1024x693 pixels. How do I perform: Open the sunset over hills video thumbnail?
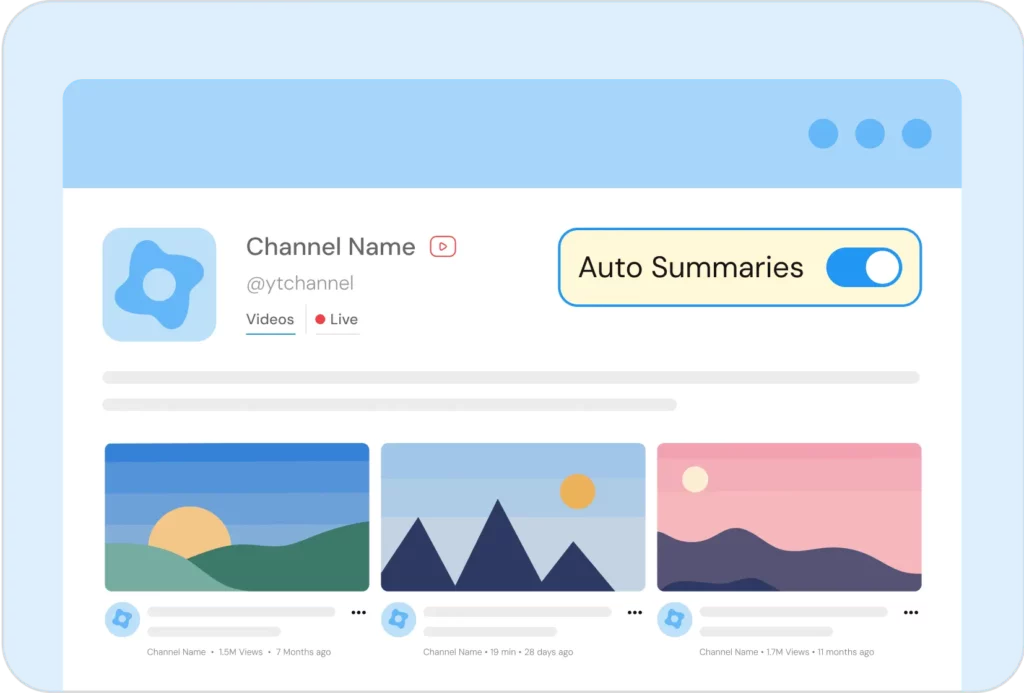click(x=237, y=517)
